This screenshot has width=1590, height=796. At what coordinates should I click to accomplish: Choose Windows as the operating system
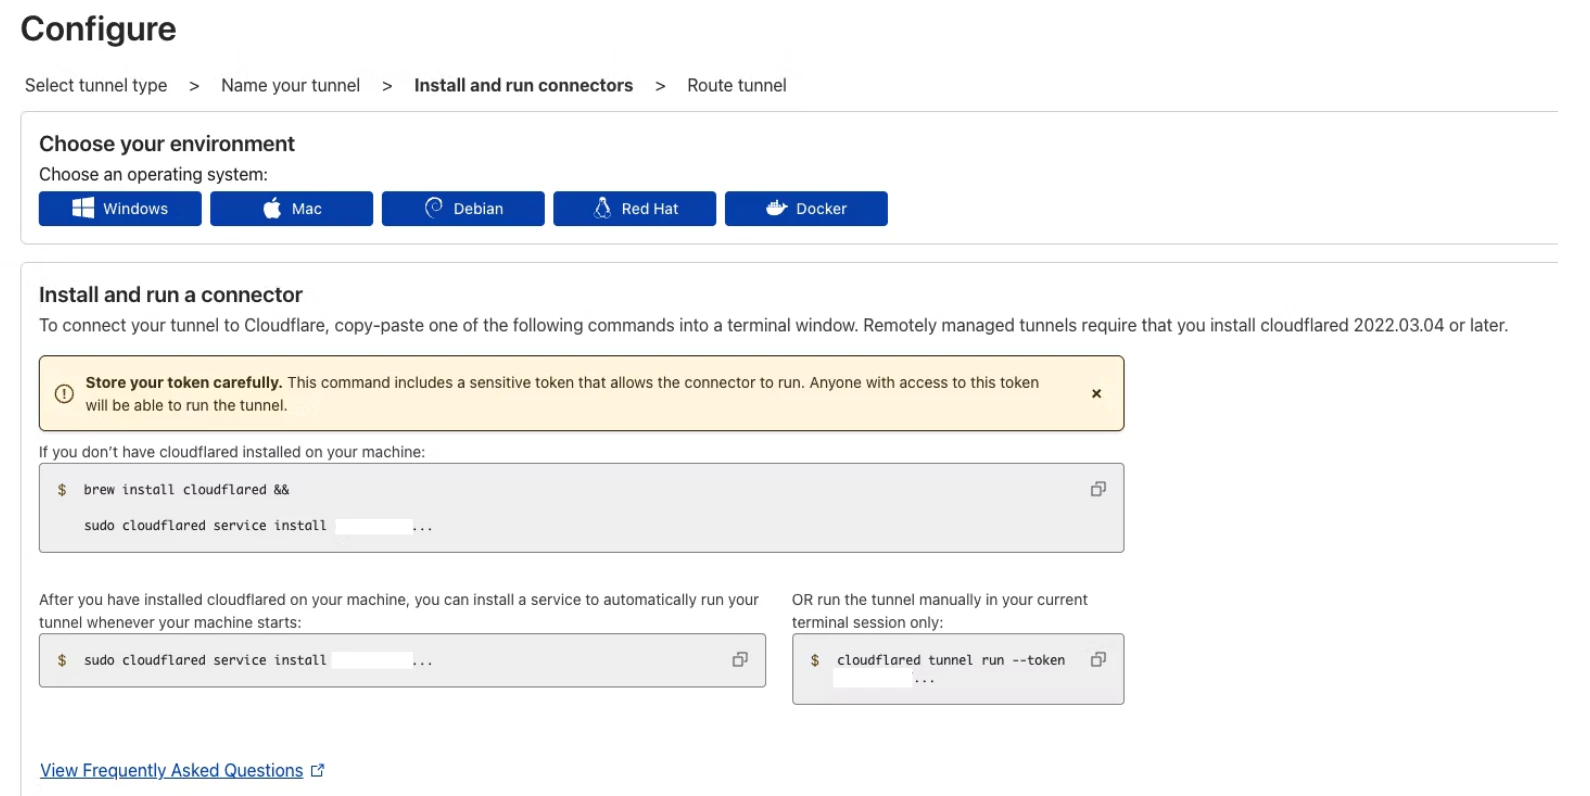(120, 209)
